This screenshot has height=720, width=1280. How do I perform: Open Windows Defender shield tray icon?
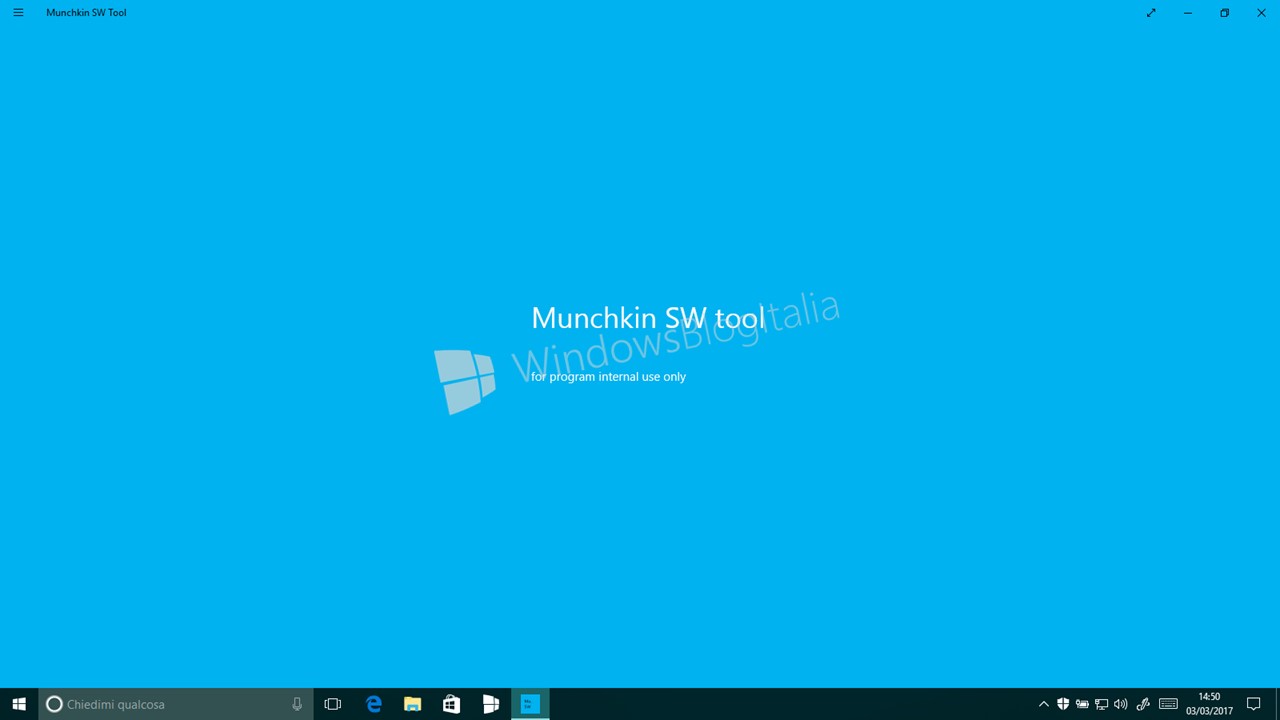[x=1063, y=704]
